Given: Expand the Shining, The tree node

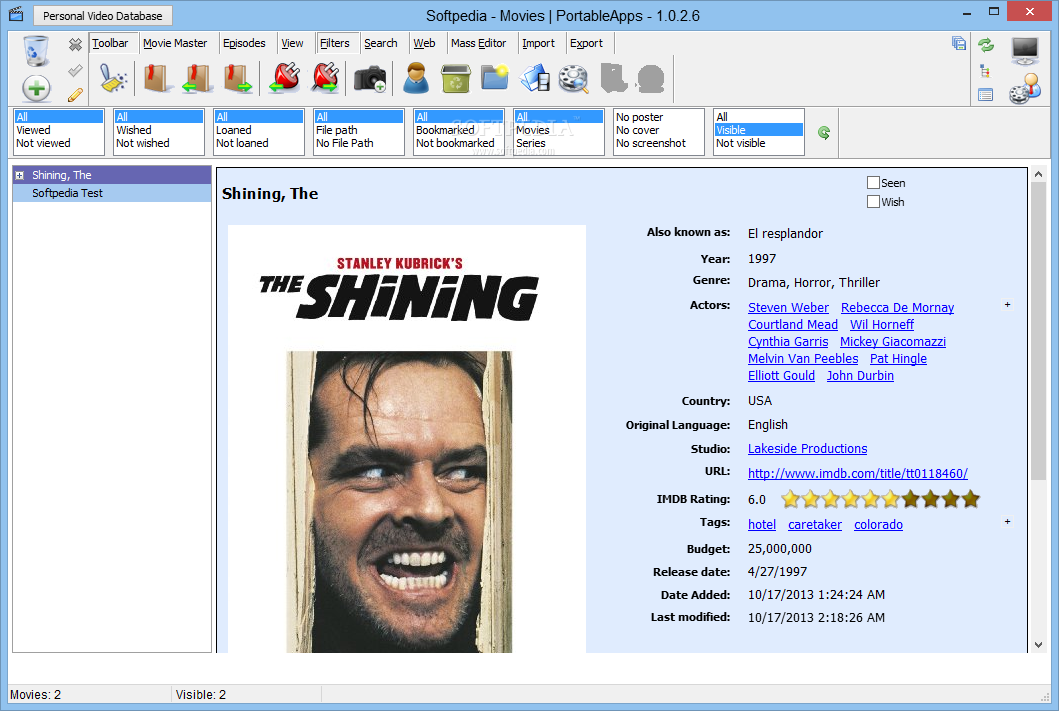Looking at the screenshot, I should coord(20,176).
